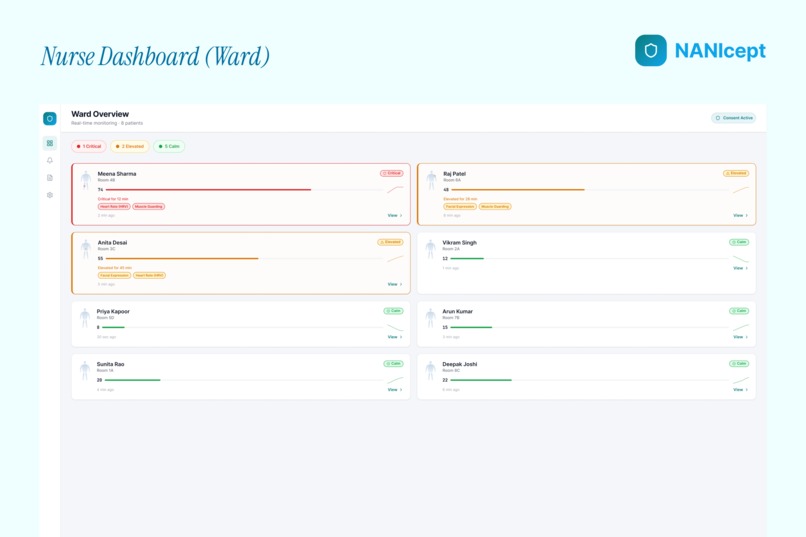Click Heart Rate tag on Meena Sharma card
Screen dimensions: 806x537
114,207
